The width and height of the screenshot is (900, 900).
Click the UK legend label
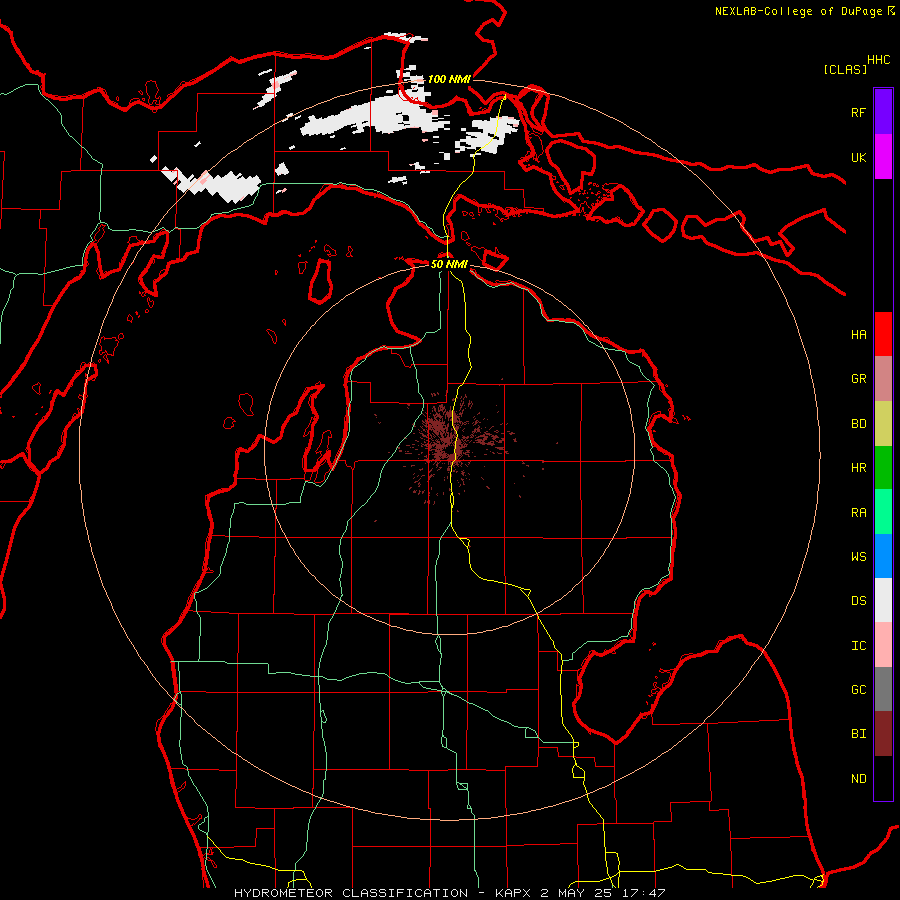point(858,157)
